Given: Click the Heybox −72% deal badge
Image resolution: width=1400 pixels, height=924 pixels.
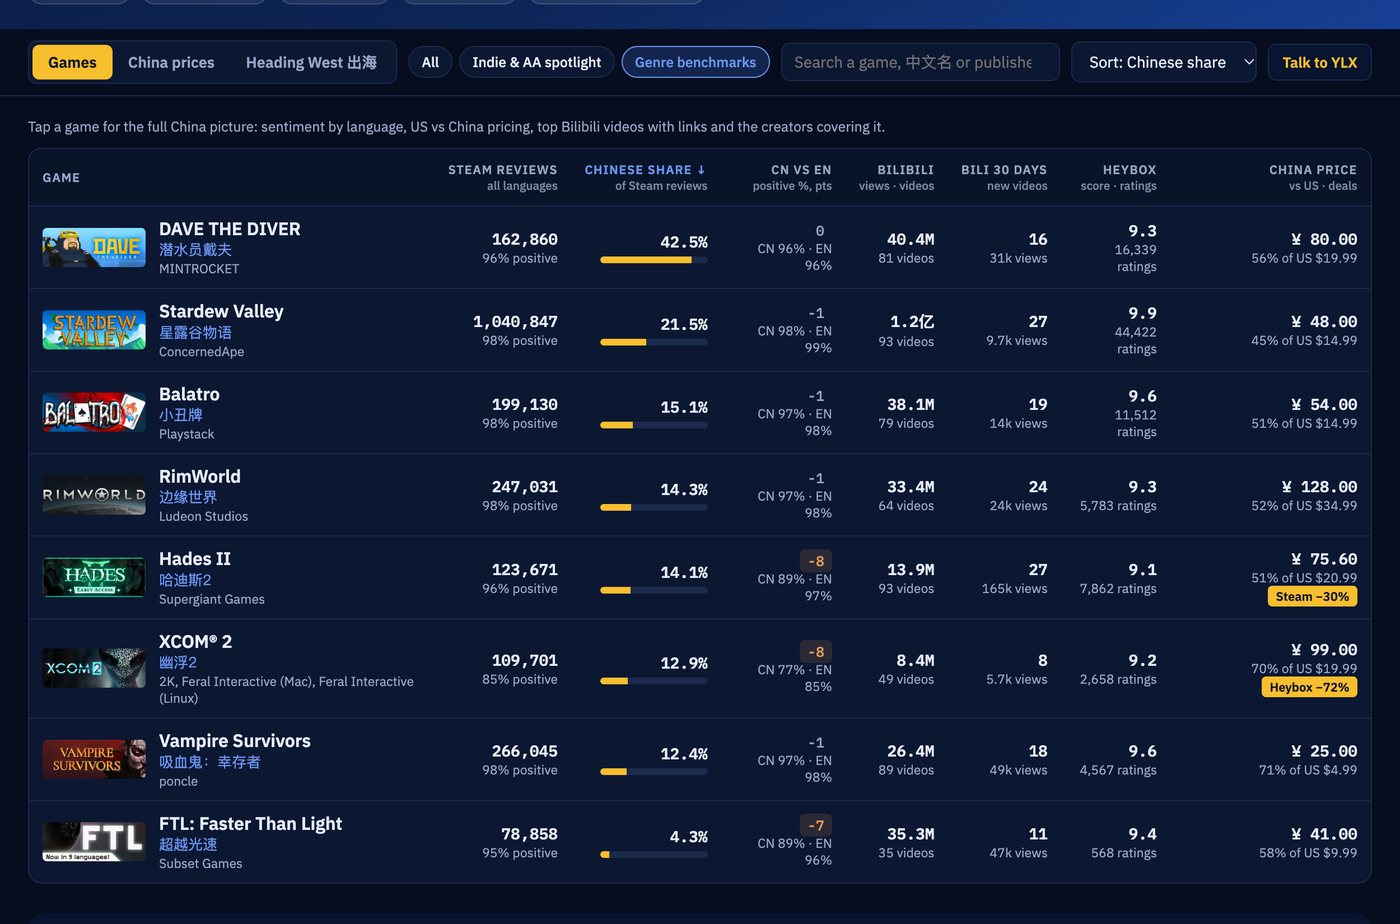Looking at the screenshot, I should [x=1309, y=687].
